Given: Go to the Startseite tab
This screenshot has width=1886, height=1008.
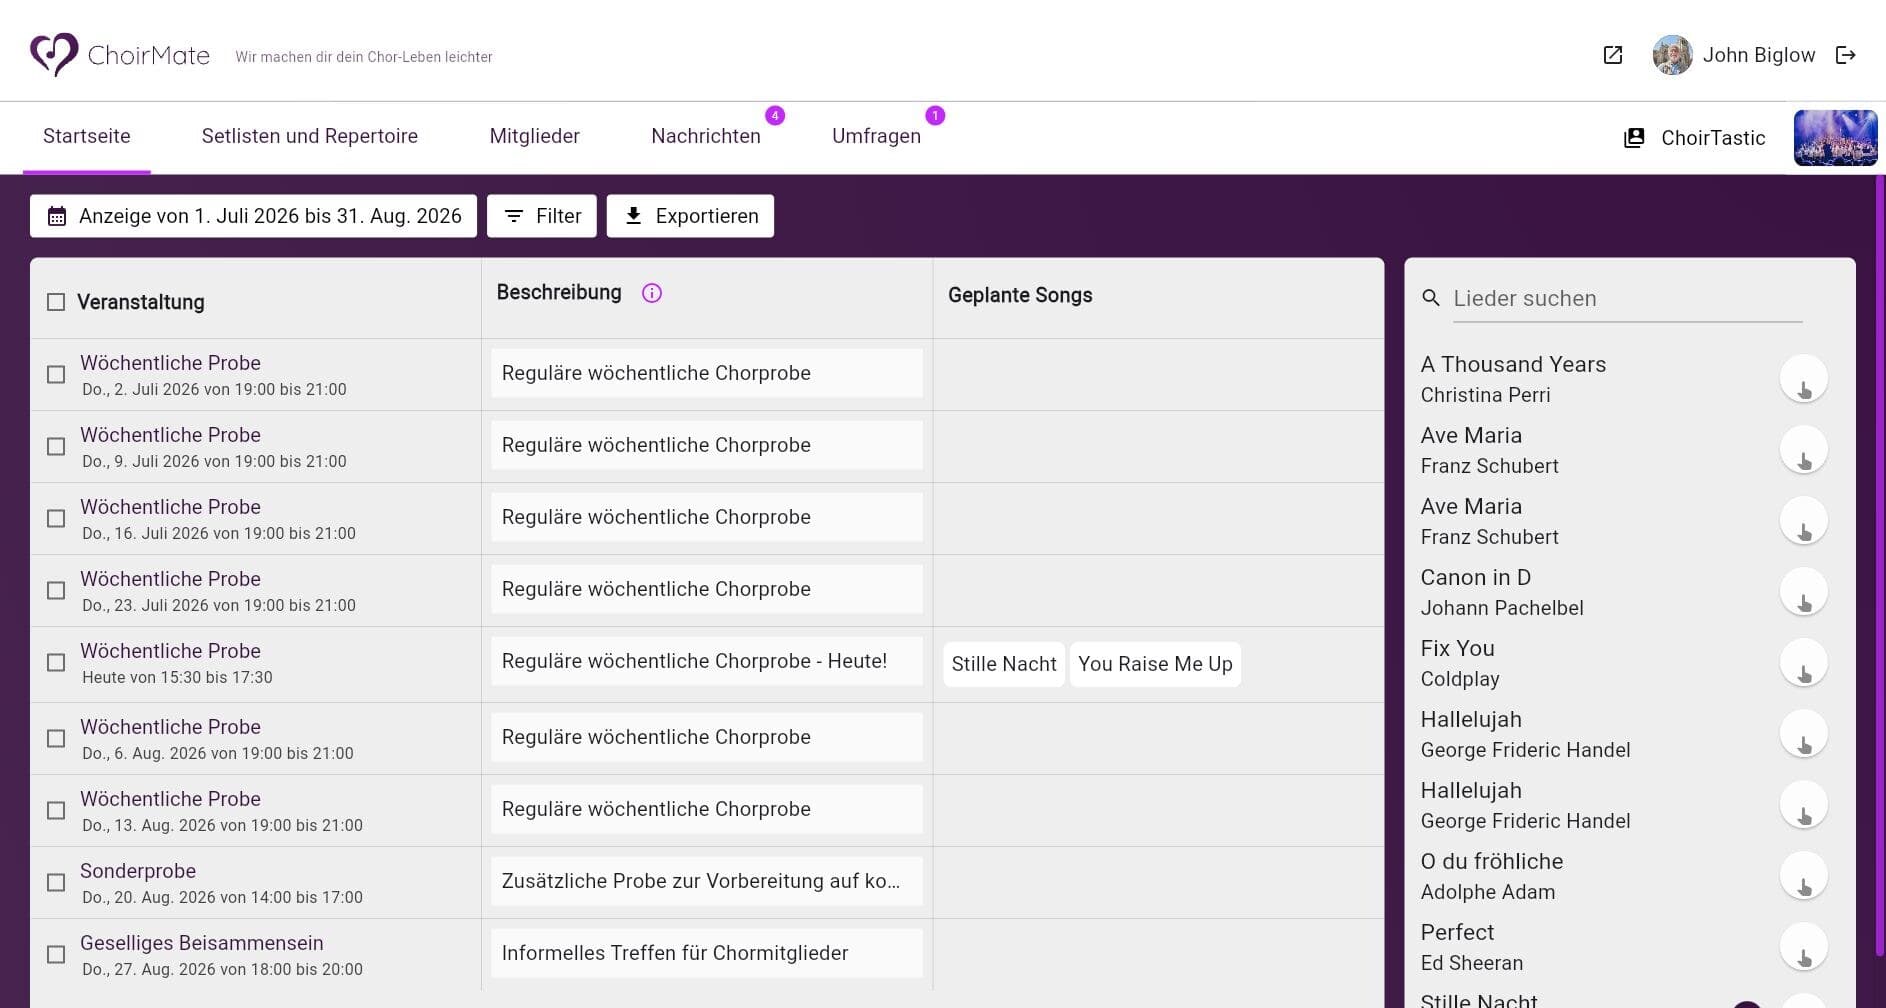Looking at the screenshot, I should [87, 136].
